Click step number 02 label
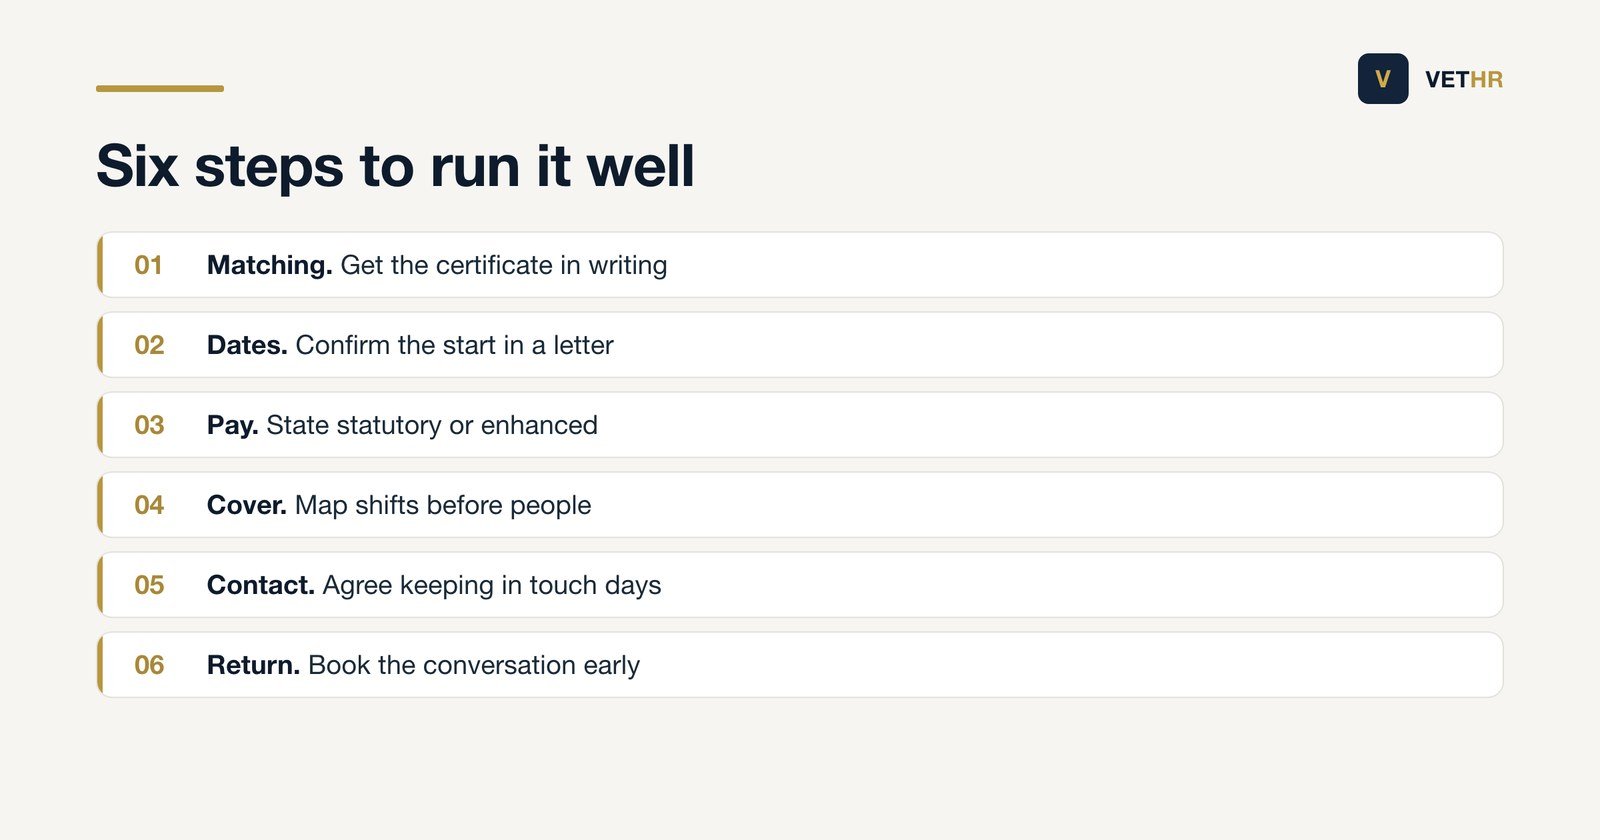Image resolution: width=1600 pixels, height=840 pixels. [149, 345]
